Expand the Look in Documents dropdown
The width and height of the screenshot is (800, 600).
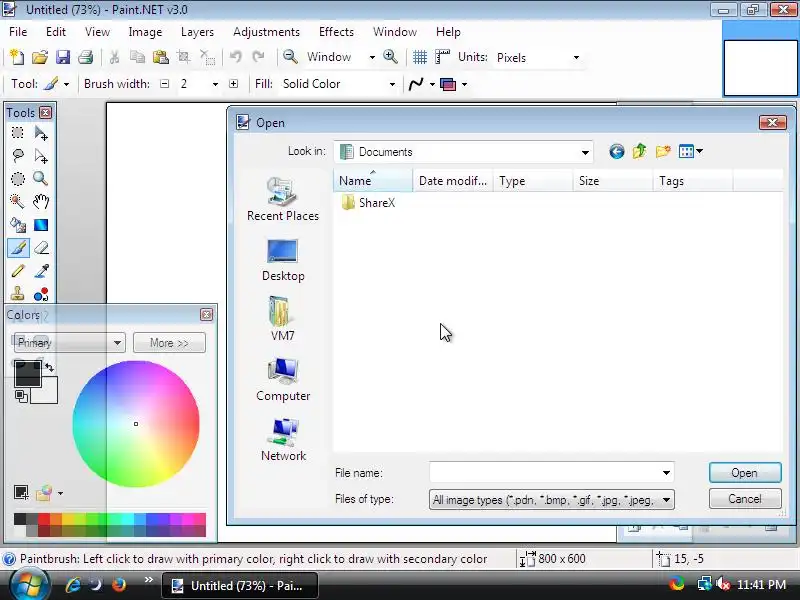tap(585, 152)
